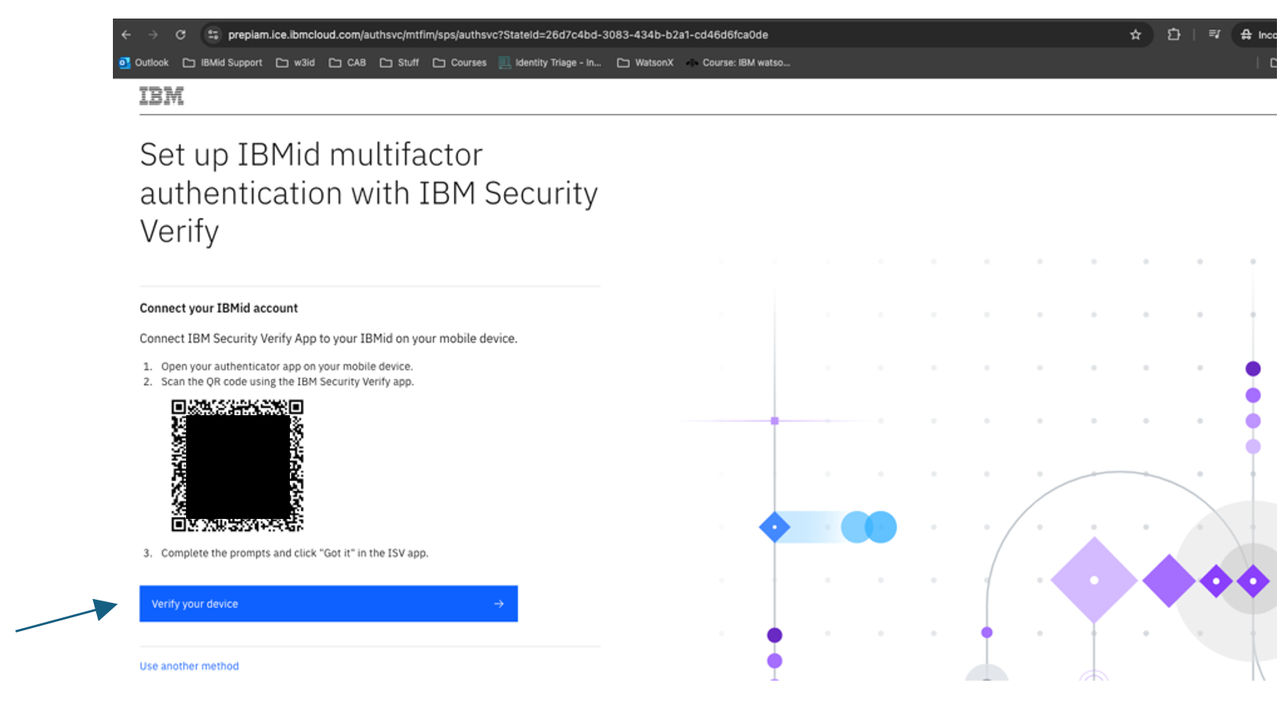Click the Use another method link
The width and height of the screenshot is (1280, 719).
pyautogui.click(x=189, y=666)
